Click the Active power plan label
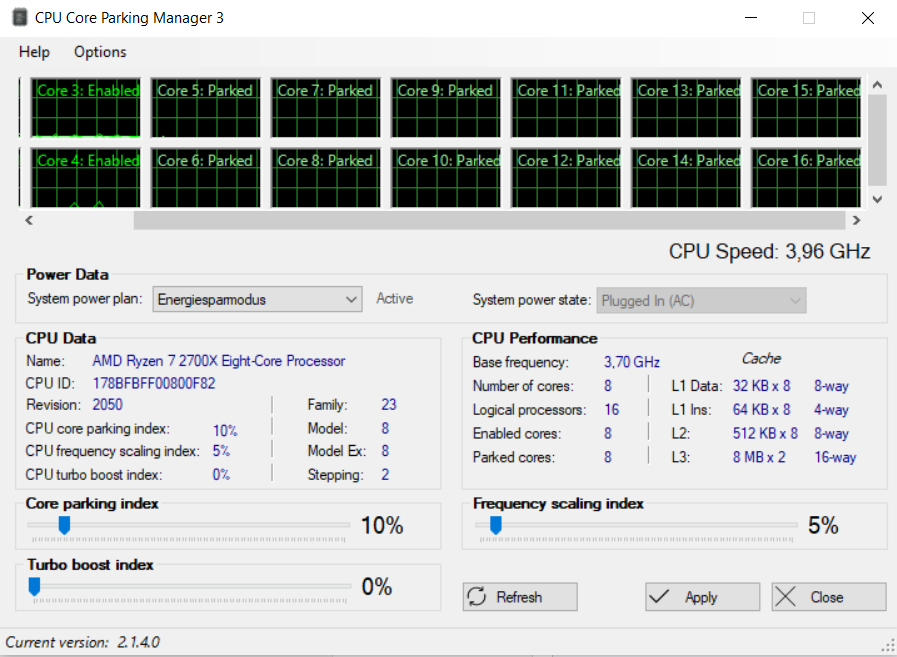This screenshot has height=657, width=897. pos(395,299)
